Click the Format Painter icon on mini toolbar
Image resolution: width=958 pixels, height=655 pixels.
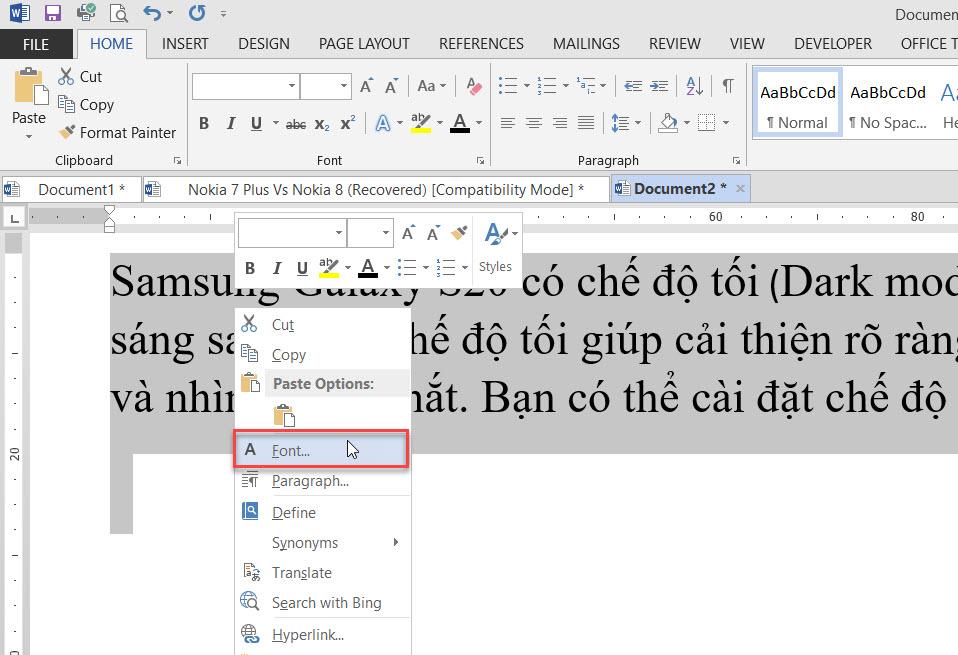pyautogui.click(x=458, y=232)
